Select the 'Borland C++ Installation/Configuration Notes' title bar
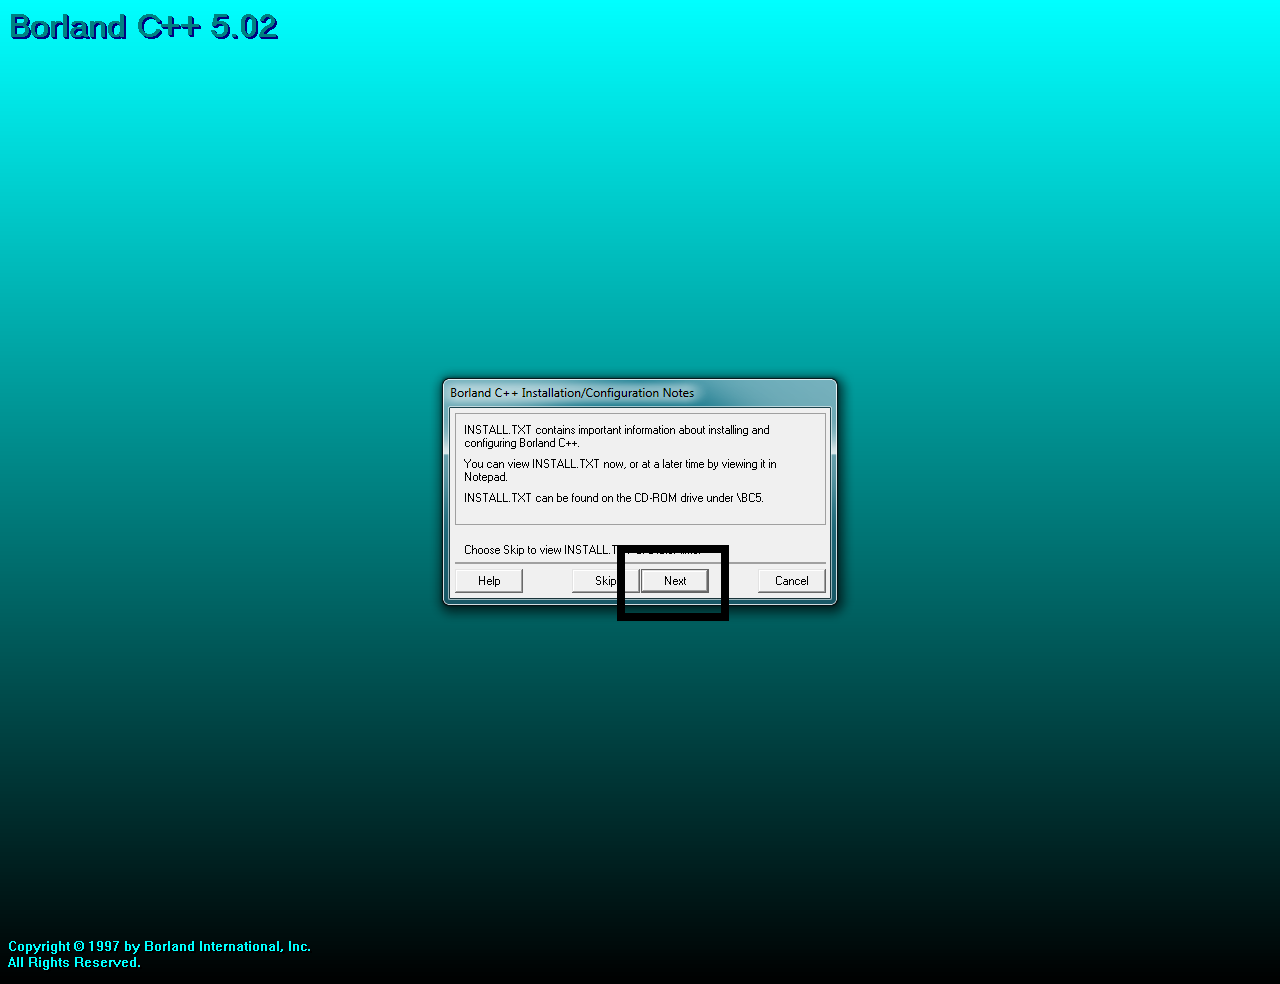The image size is (1280, 984). pyautogui.click(x=640, y=393)
